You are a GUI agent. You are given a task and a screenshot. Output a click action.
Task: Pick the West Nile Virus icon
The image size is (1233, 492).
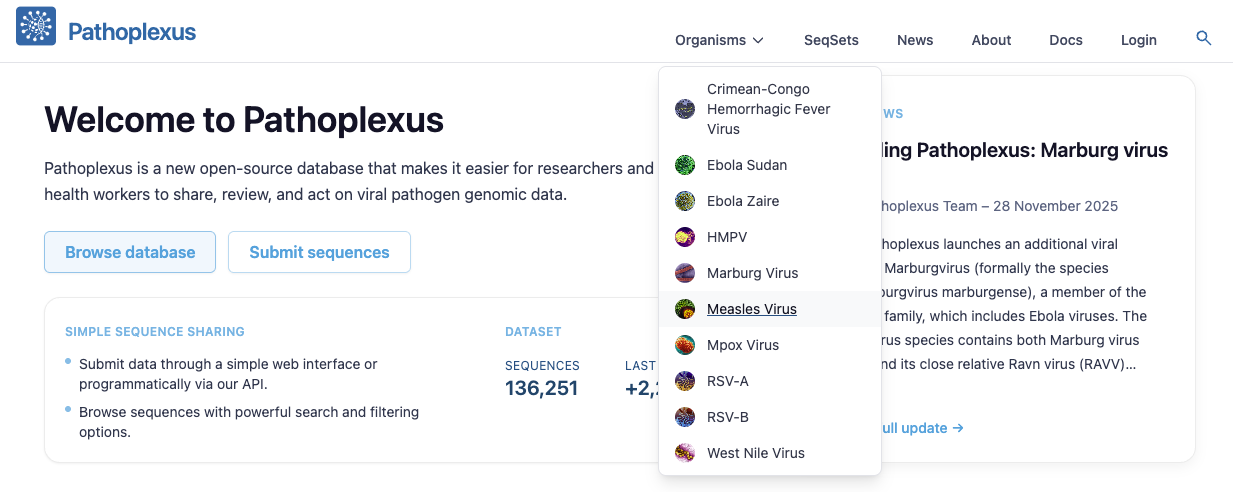(x=685, y=453)
